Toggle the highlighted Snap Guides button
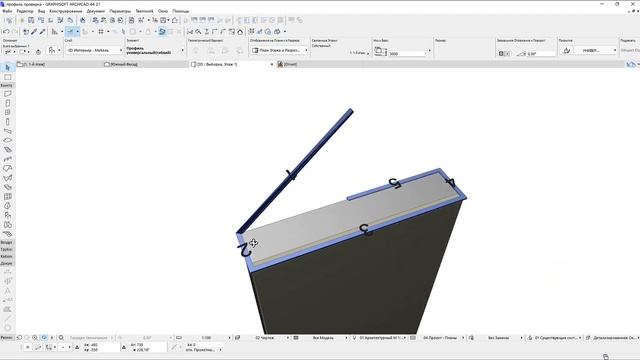 [70, 31]
